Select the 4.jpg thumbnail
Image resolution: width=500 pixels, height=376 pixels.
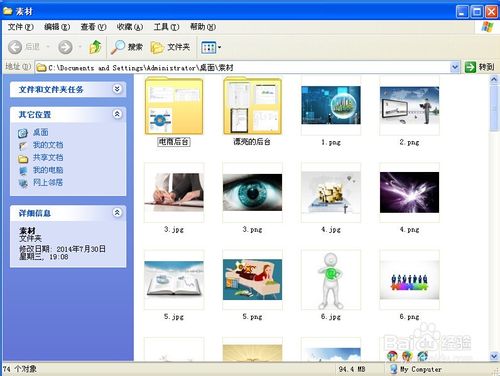pyautogui.click(x=331, y=192)
